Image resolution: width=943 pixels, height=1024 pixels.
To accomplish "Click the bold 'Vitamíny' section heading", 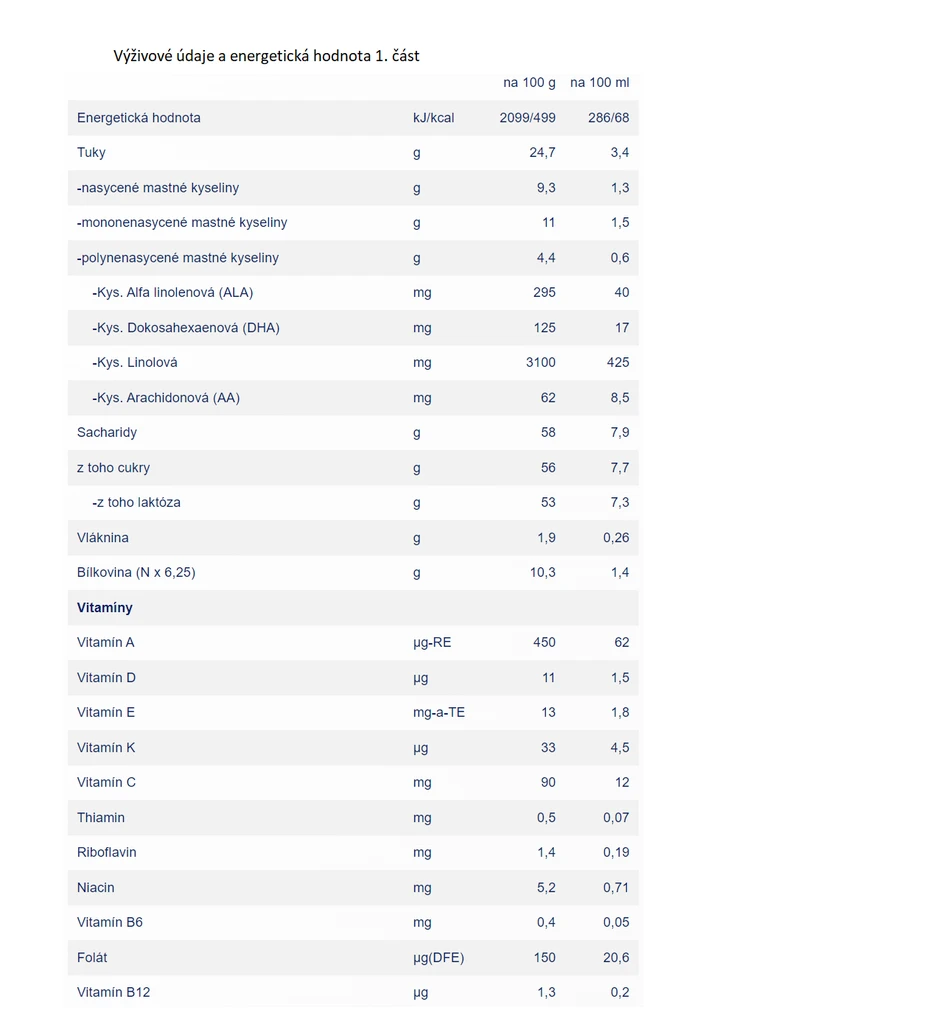I will (x=105, y=608).
